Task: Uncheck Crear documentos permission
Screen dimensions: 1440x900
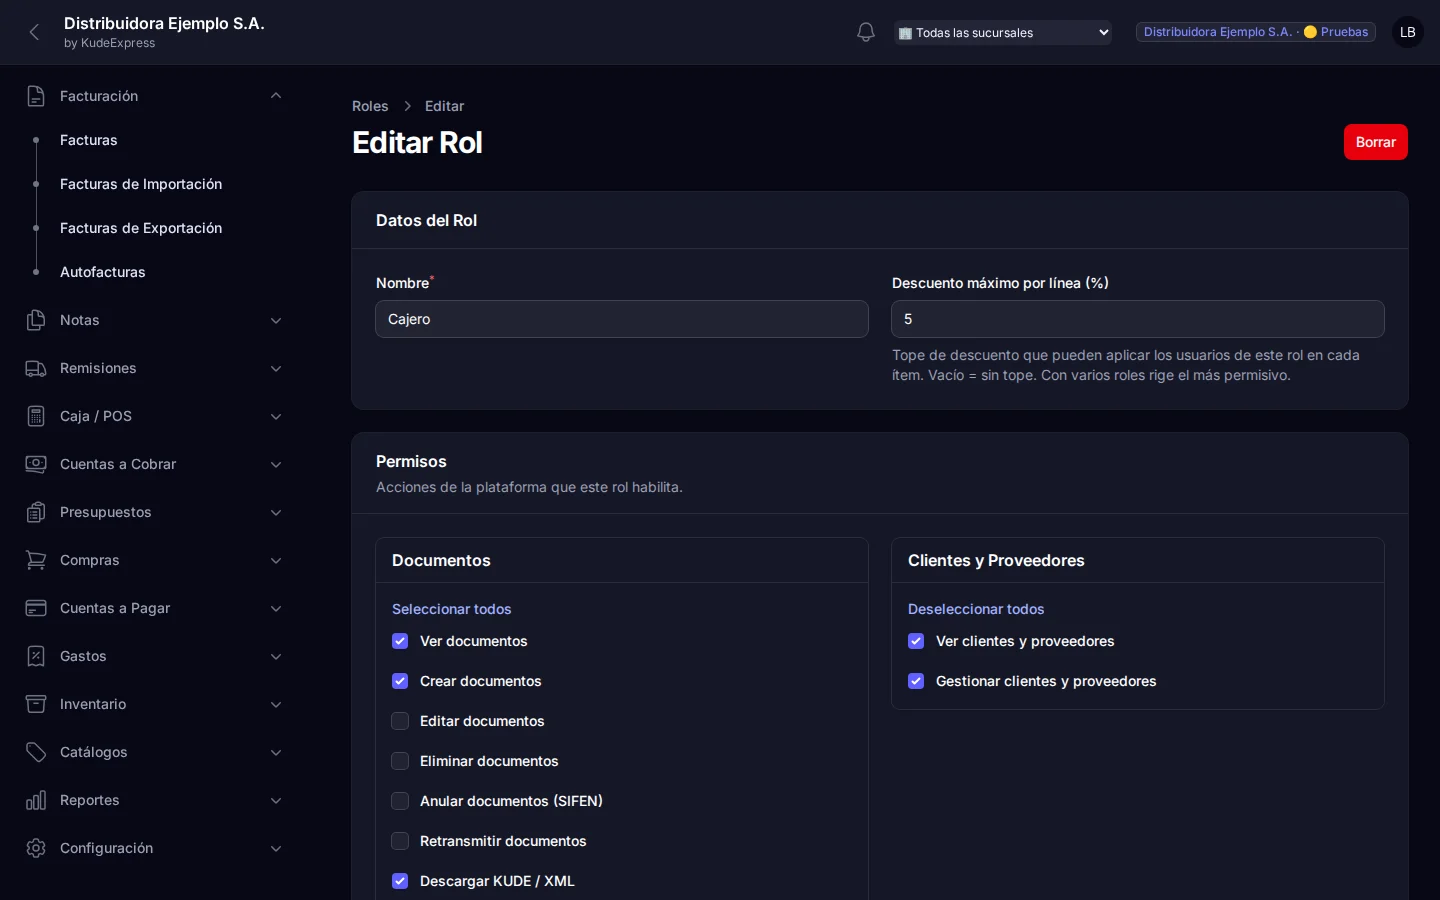Action: (x=400, y=681)
